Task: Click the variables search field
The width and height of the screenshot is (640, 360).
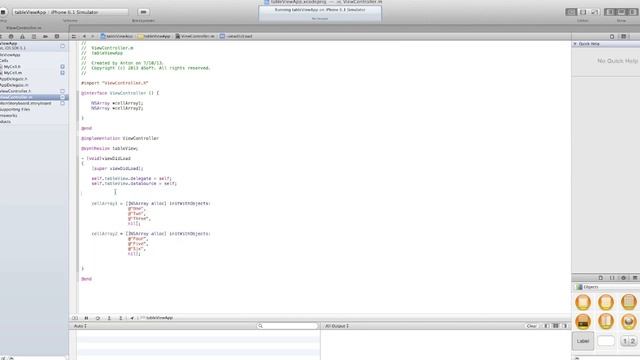Action: click(287, 326)
